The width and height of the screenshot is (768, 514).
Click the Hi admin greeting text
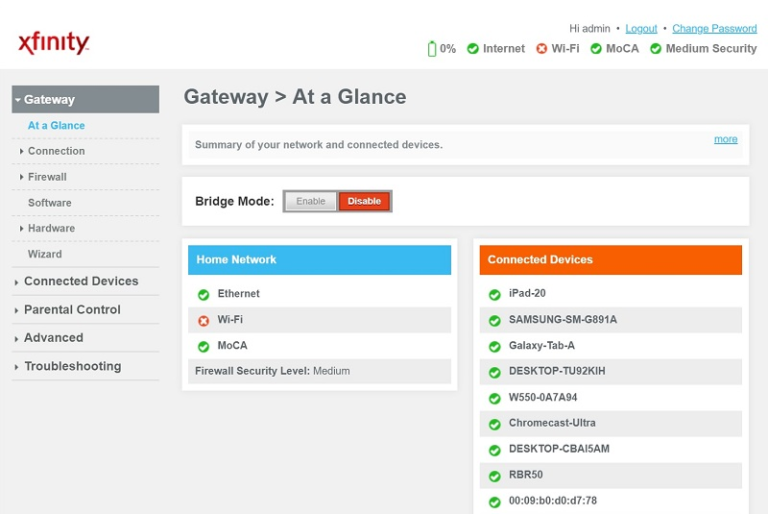point(590,29)
